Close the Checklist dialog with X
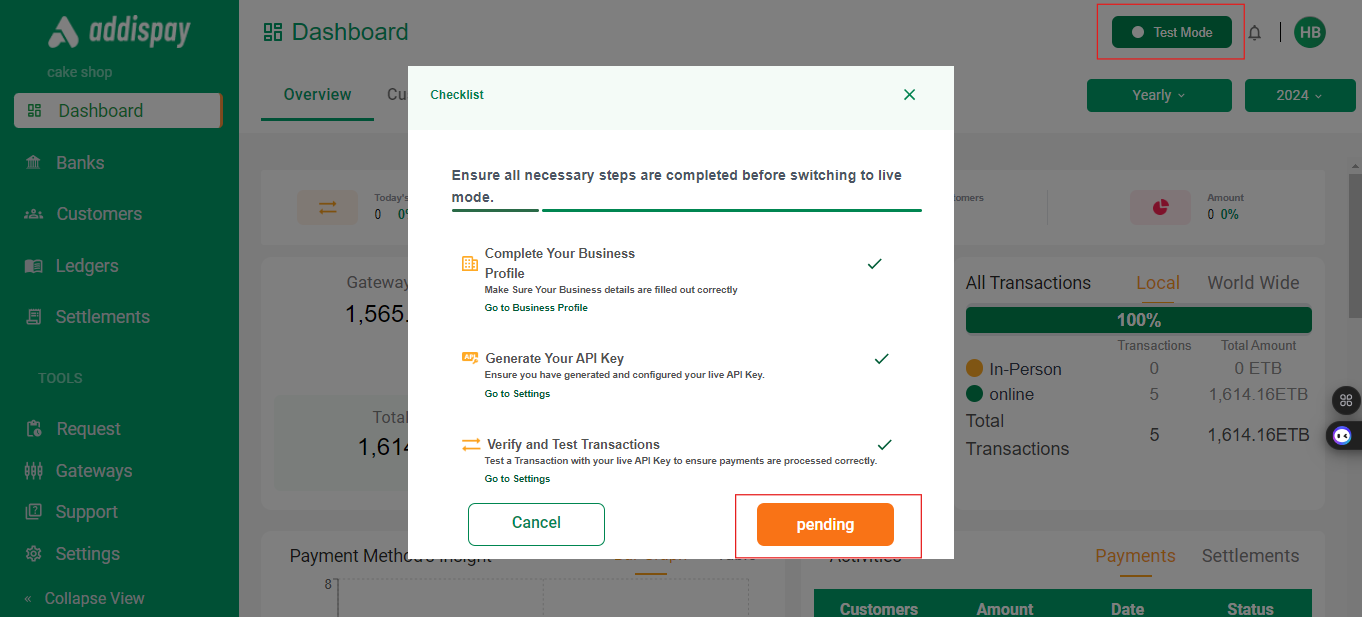1362x617 pixels. pos(909,95)
